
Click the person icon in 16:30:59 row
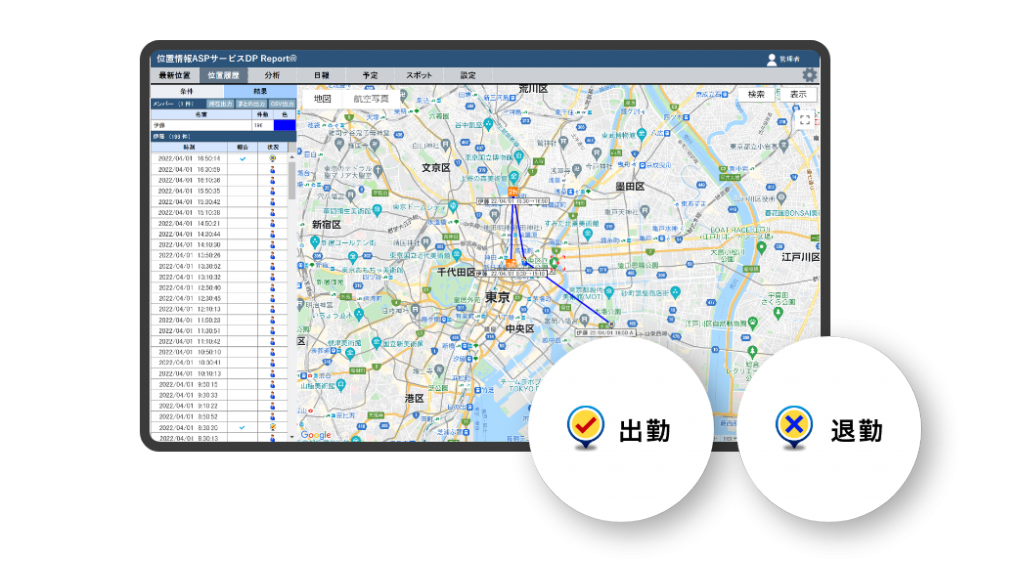point(273,169)
